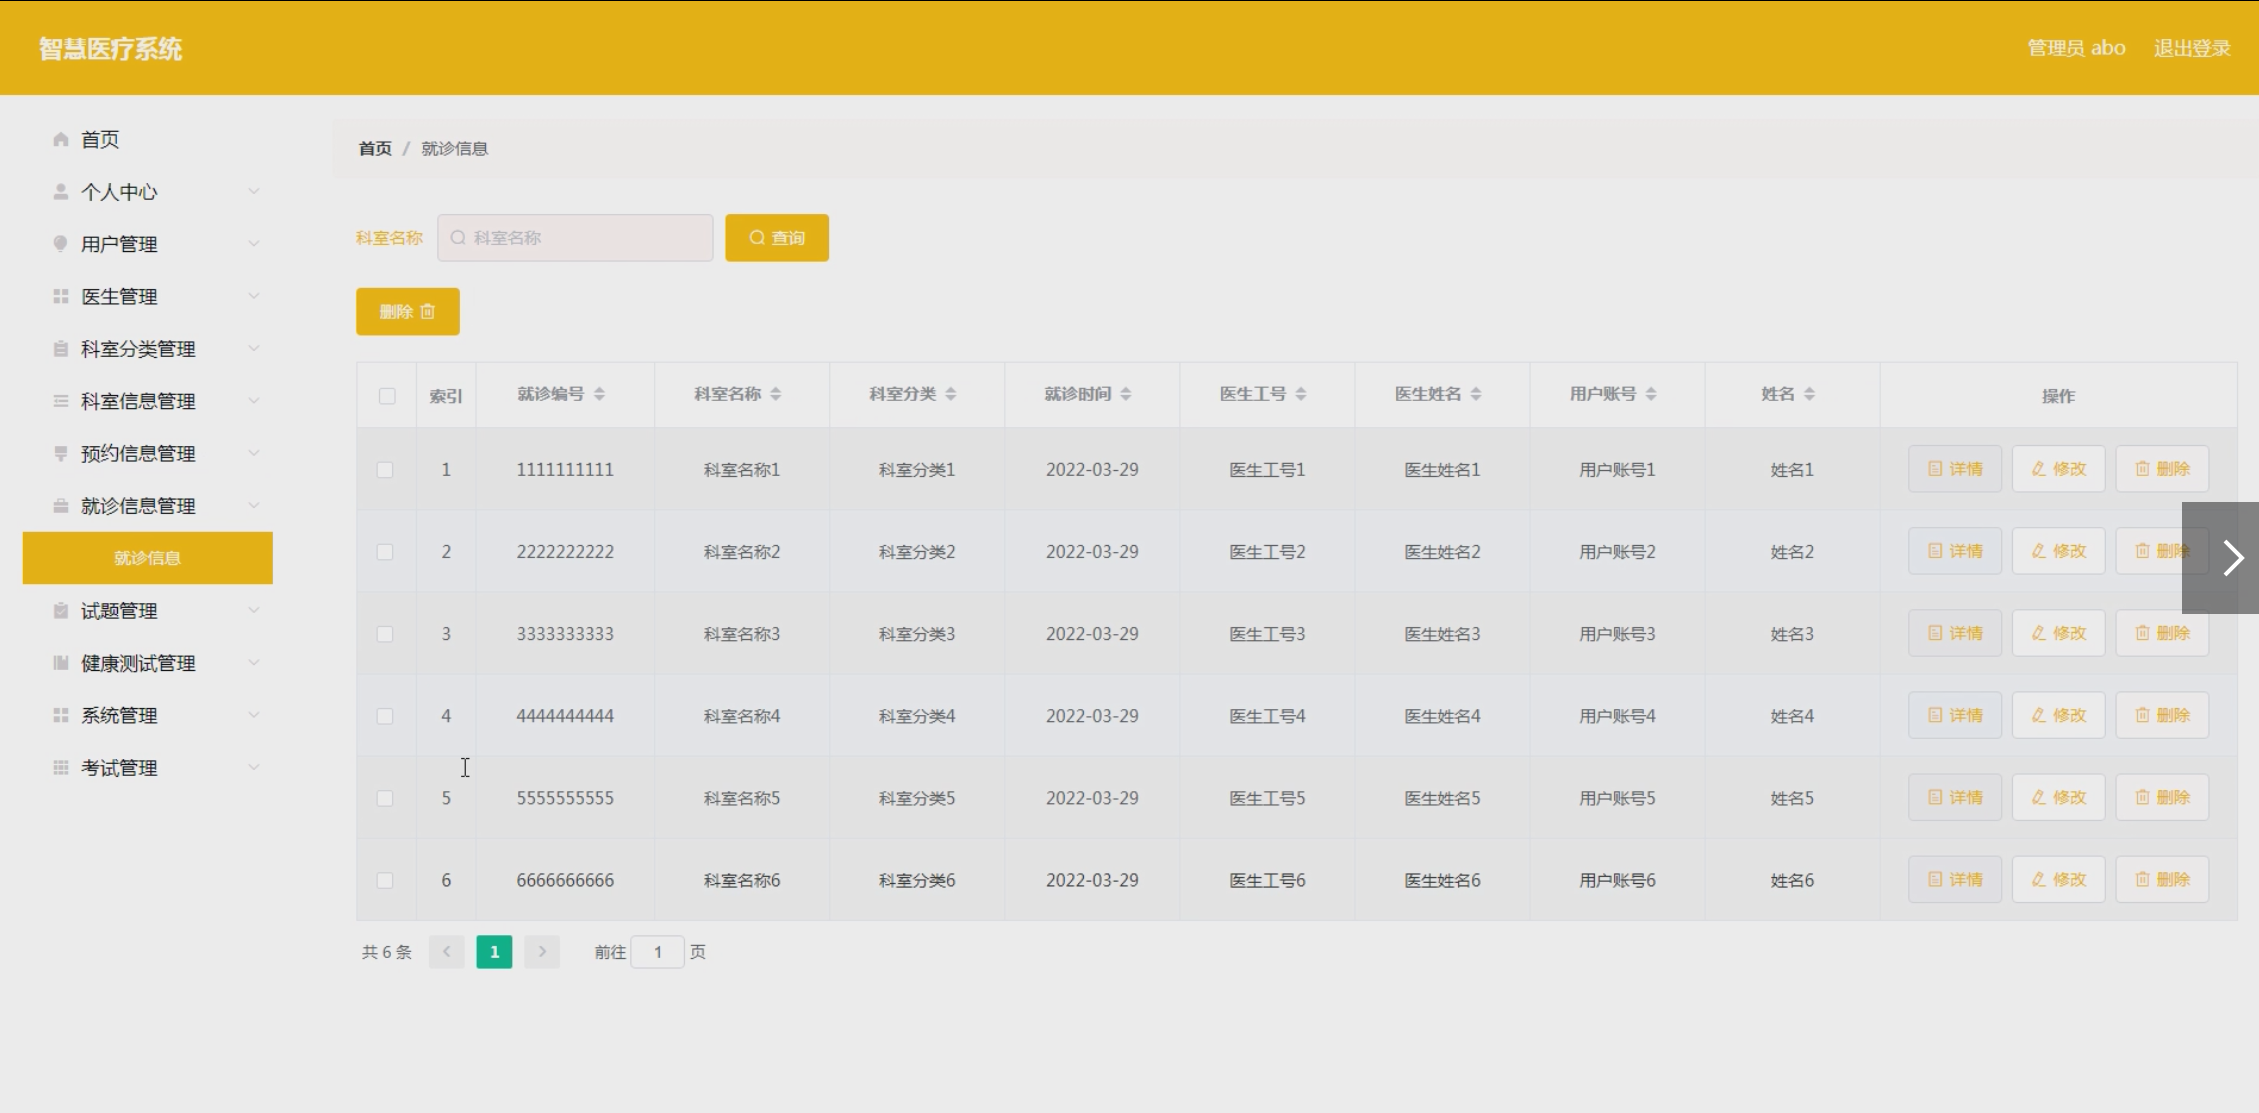Check the row 3 checkbox
Image resolution: width=2259 pixels, height=1113 pixels.
click(385, 634)
